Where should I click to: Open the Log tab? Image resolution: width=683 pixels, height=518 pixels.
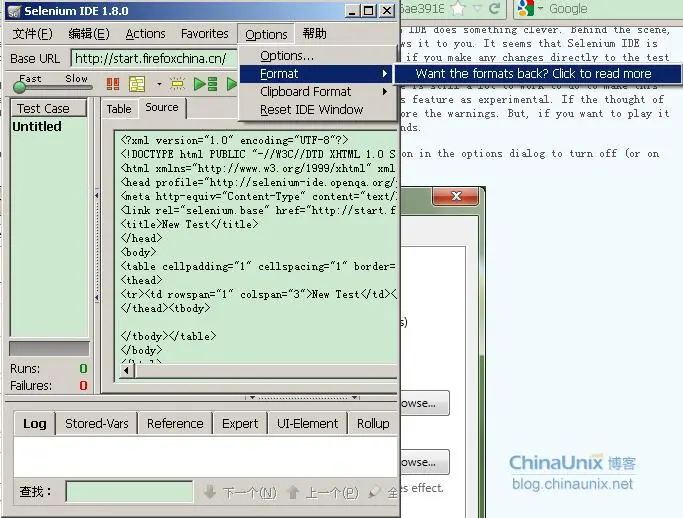pyautogui.click(x=35, y=423)
